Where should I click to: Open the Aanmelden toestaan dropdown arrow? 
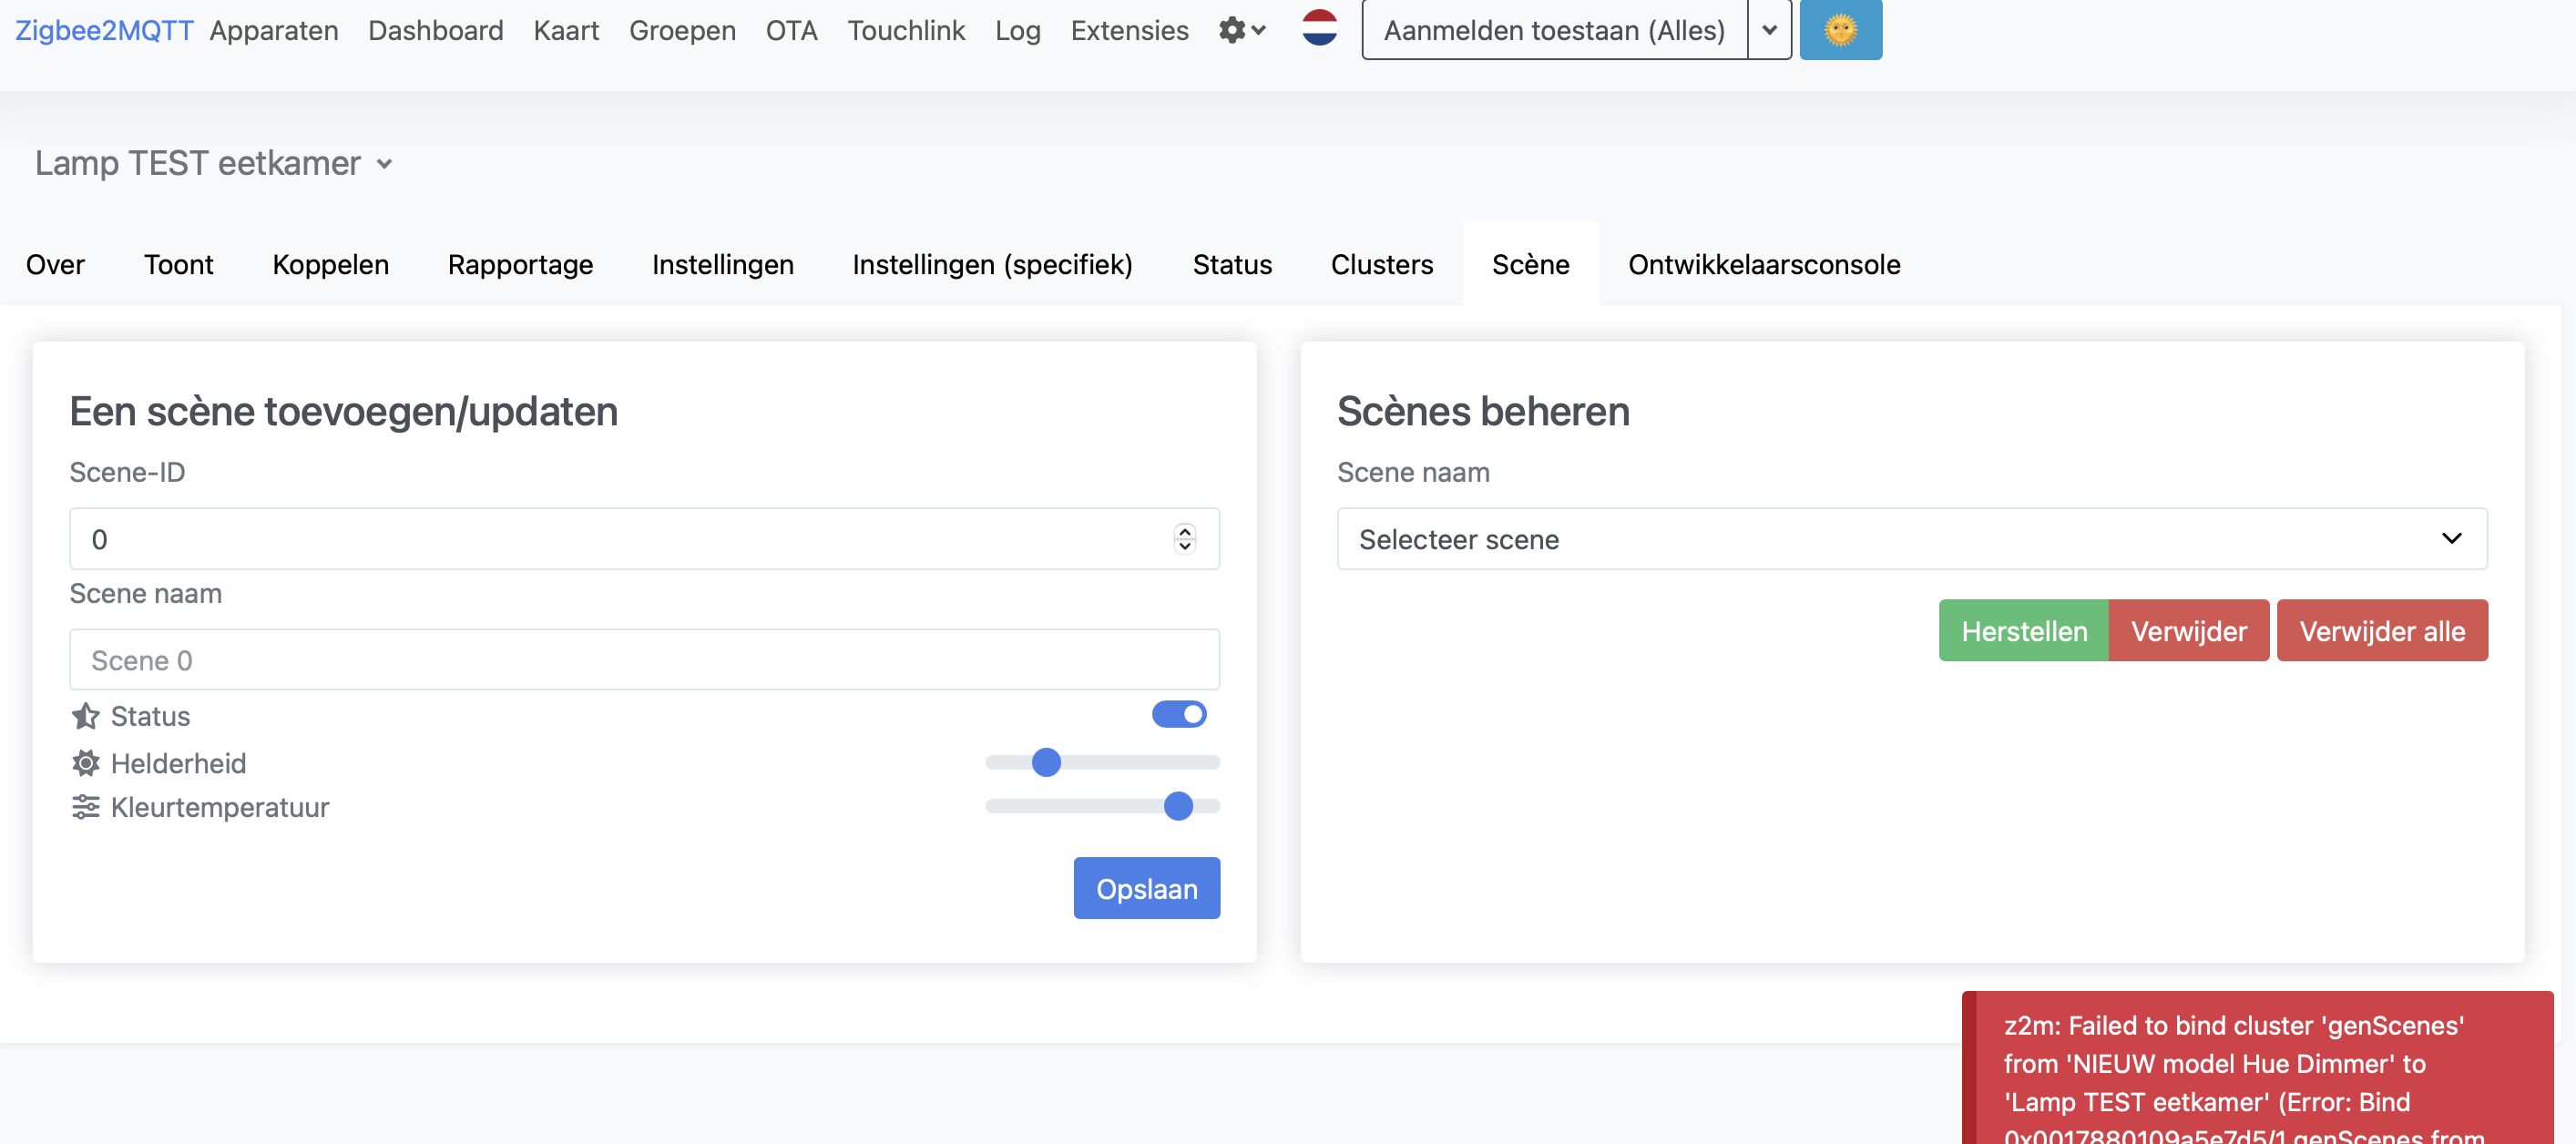click(1769, 30)
